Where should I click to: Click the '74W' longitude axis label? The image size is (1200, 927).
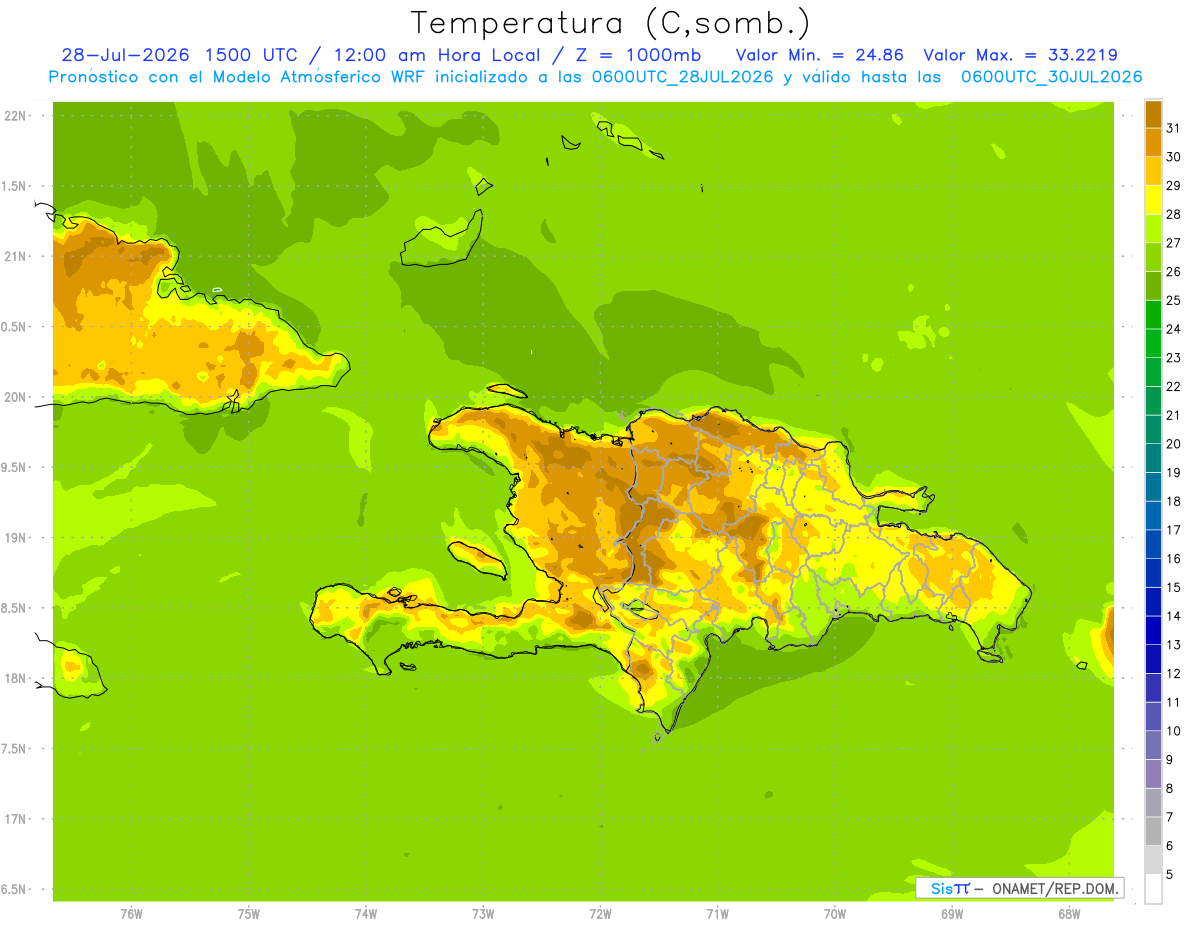click(x=365, y=914)
